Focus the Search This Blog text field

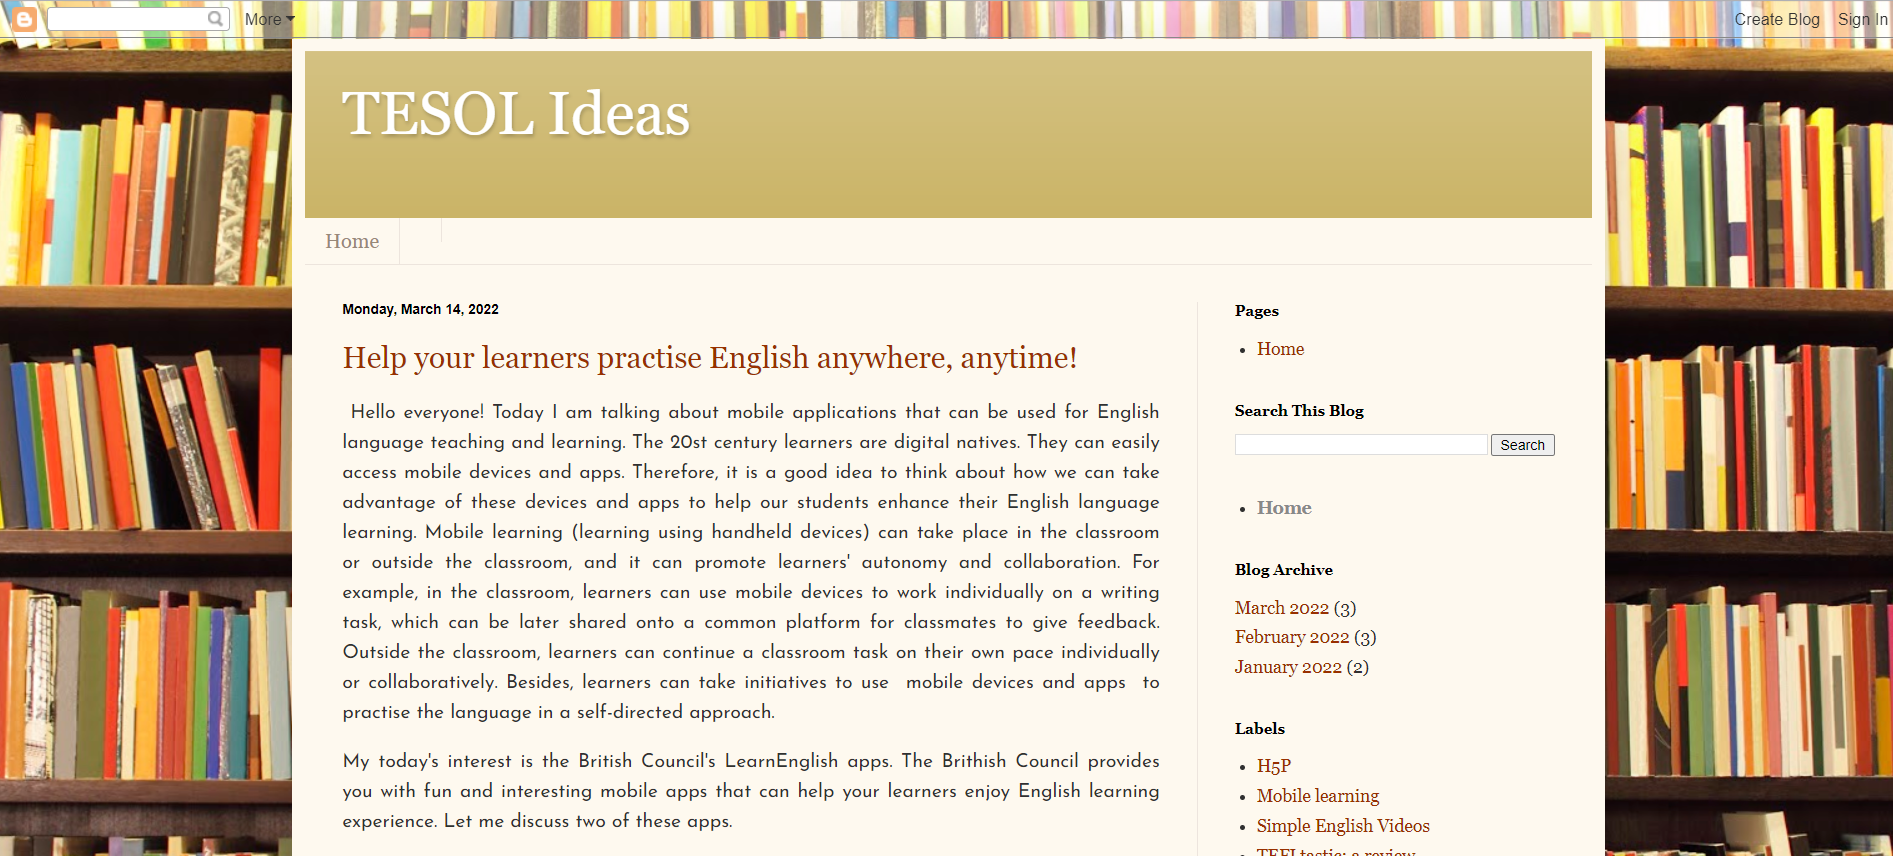click(x=1360, y=445)
